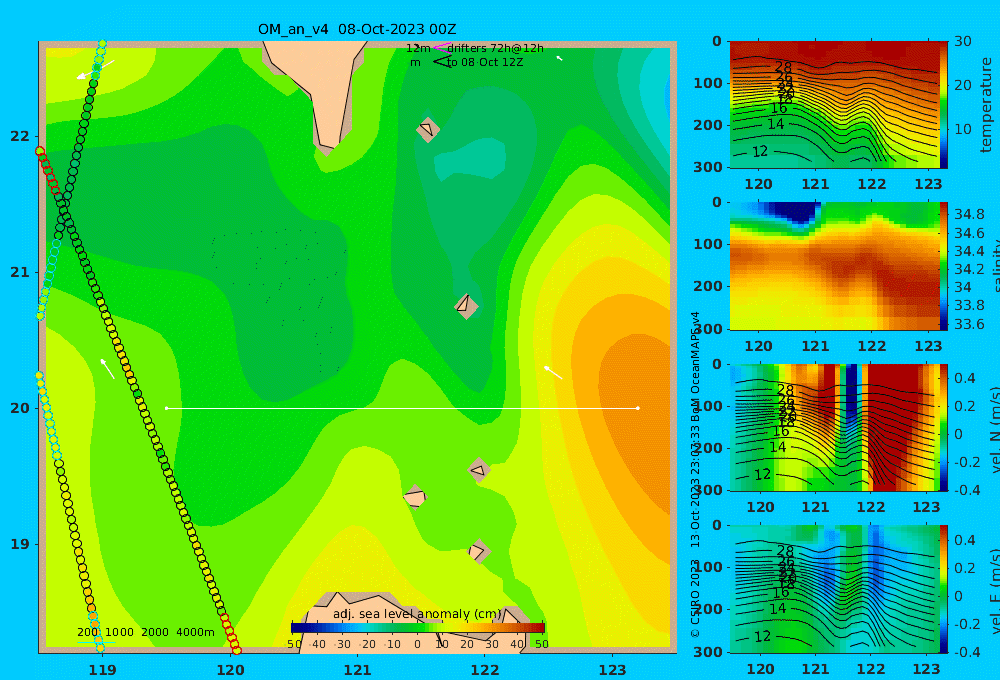The image size is (1000, 680).
Task: Click the salinity color scale bar
Action: click(944, 266)
